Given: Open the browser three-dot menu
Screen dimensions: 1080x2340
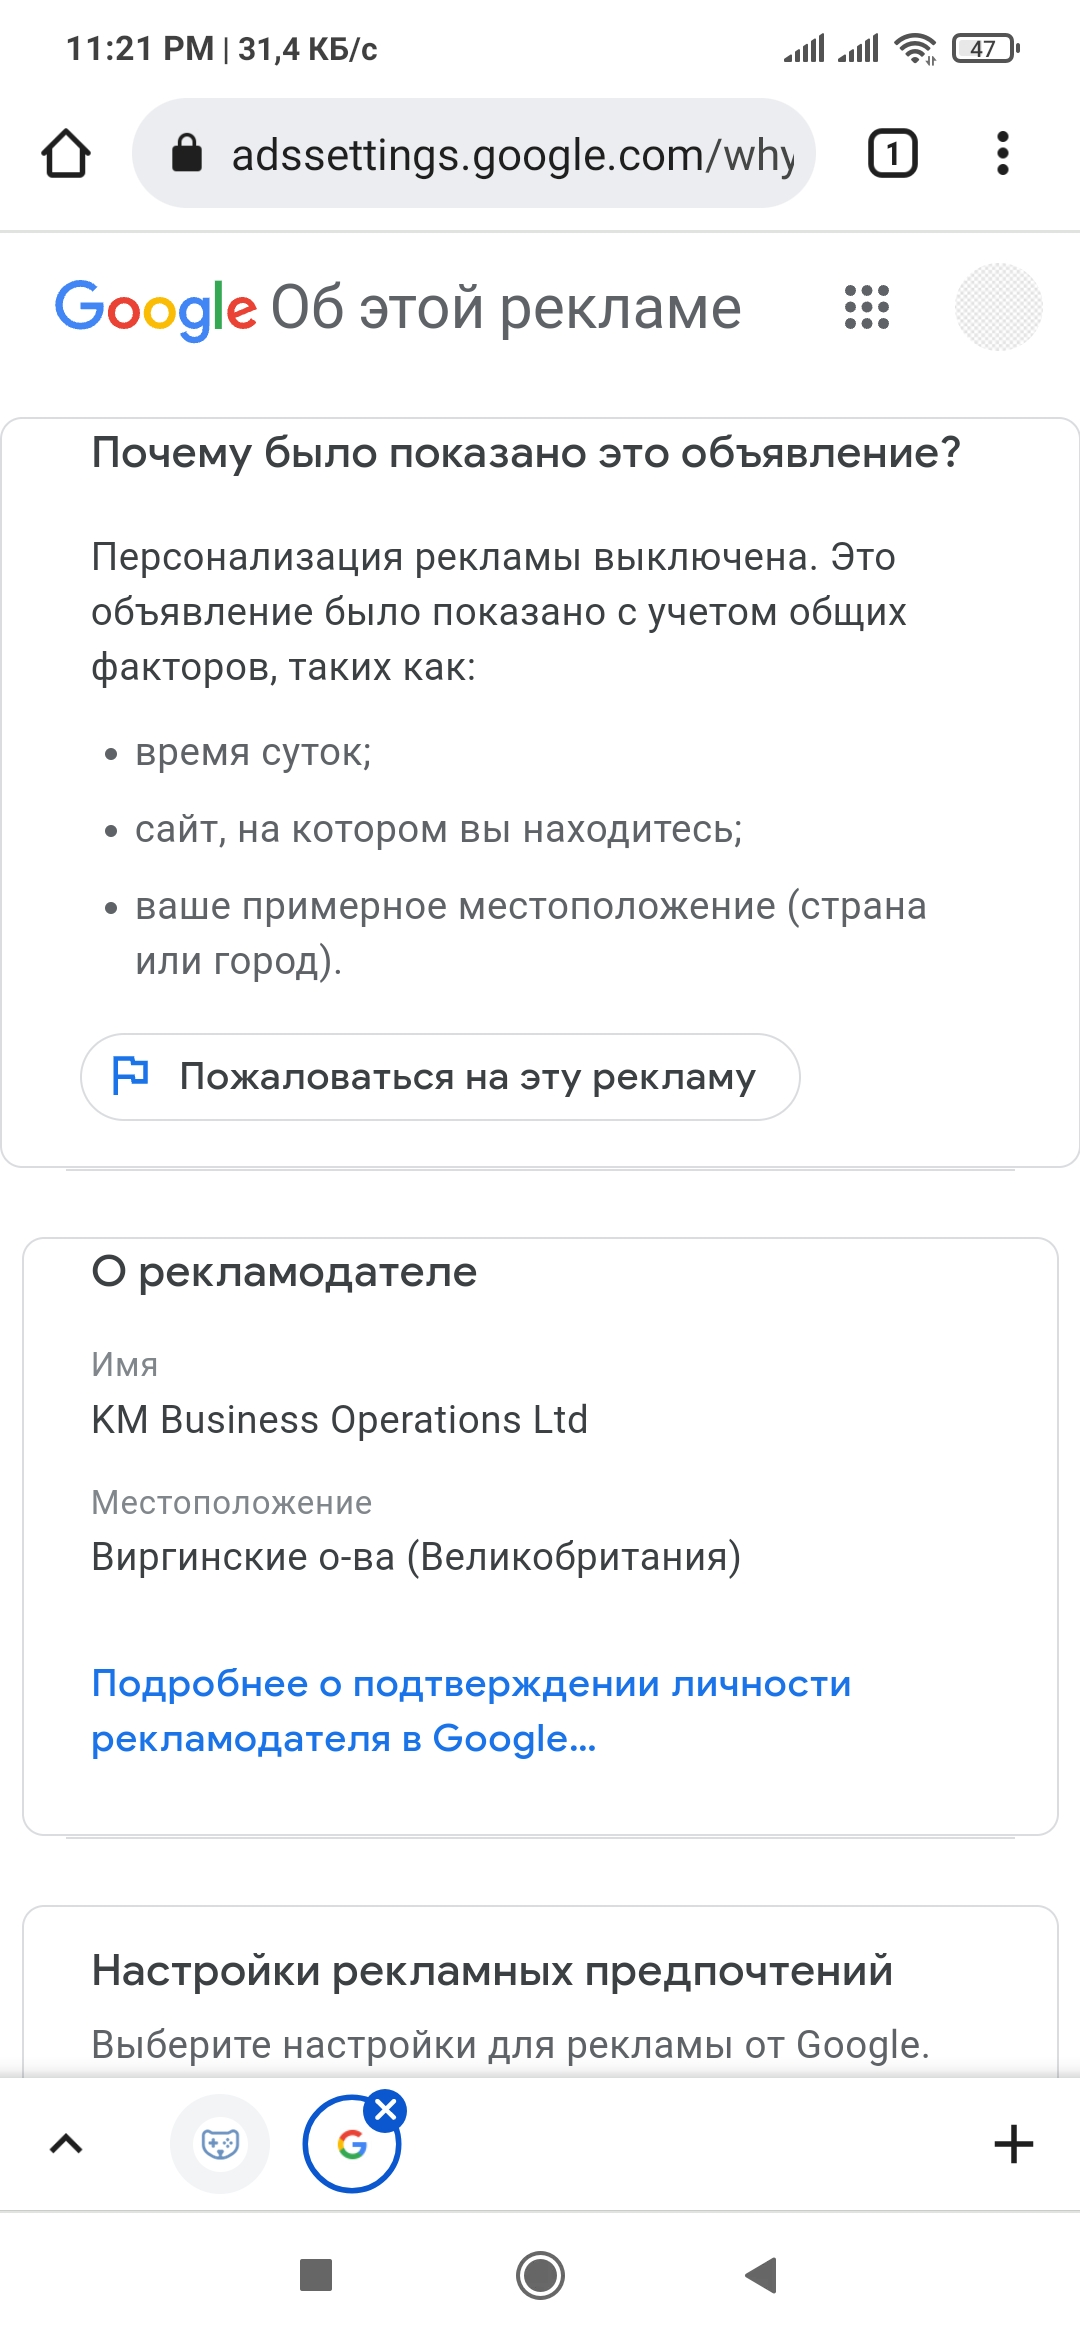Looking at the screenshot, I should coord(1003,154).
